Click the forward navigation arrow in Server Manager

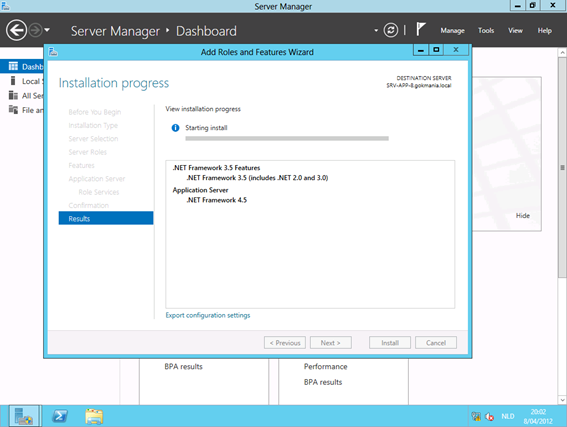coord(35,30)
